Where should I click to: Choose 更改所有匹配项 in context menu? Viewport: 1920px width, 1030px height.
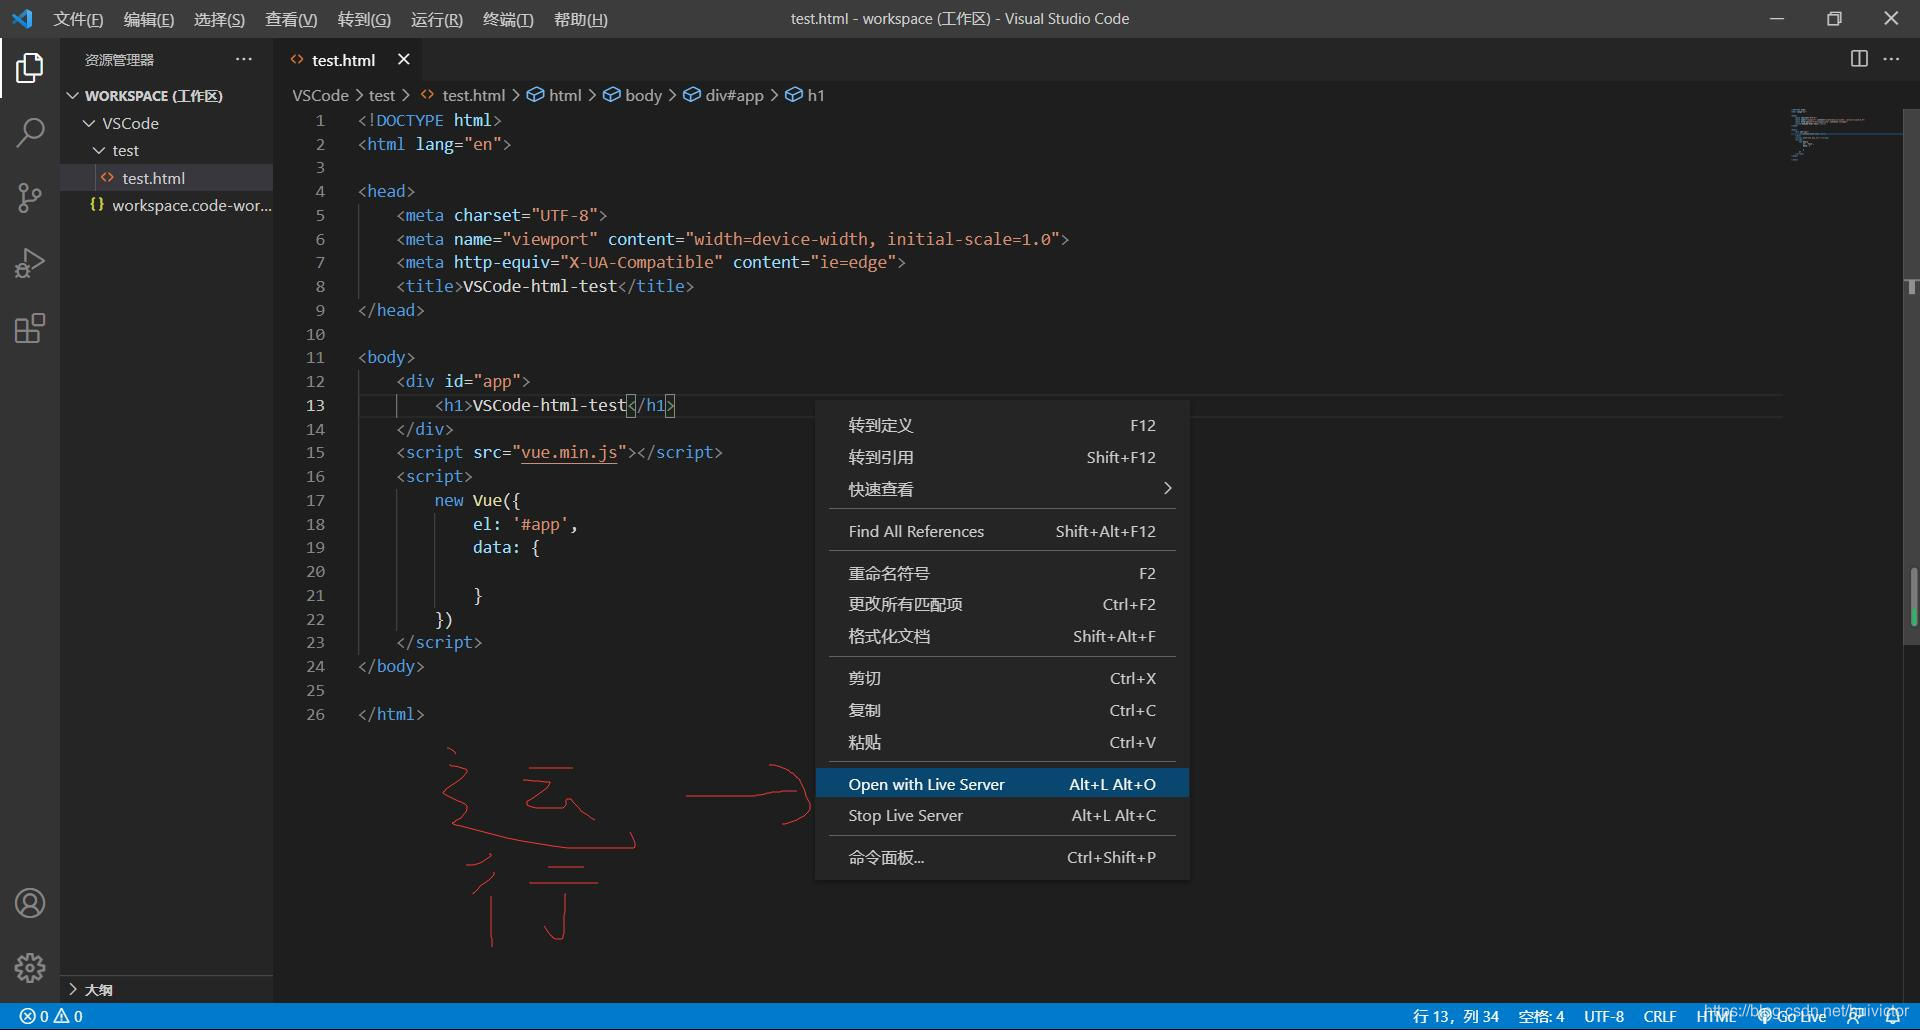pos(1002,604)
